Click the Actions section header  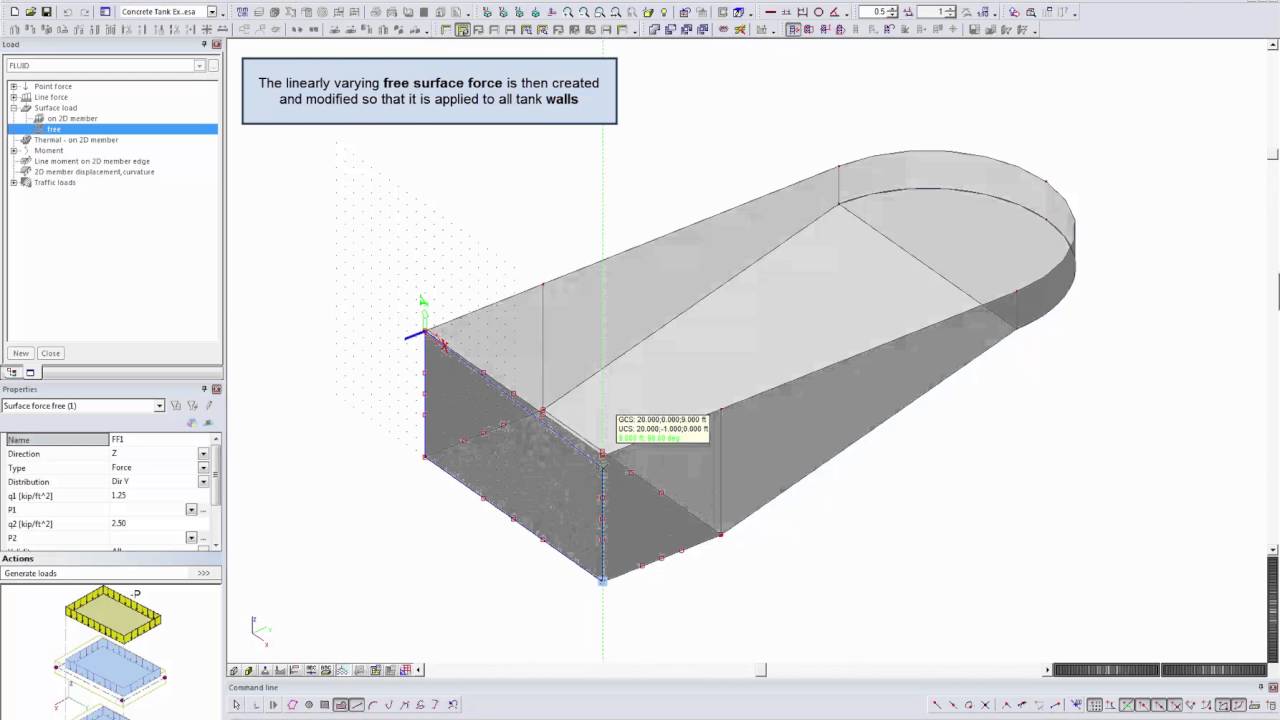pyautogui.click(x=111, y=558)
